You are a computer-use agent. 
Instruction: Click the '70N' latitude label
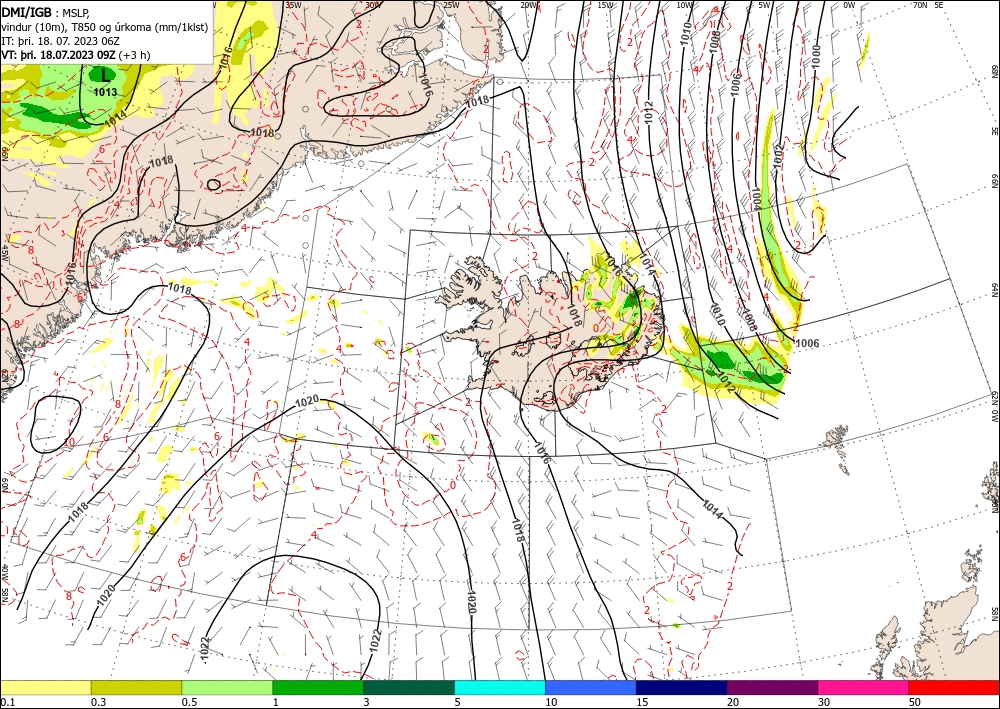[920, 5]
